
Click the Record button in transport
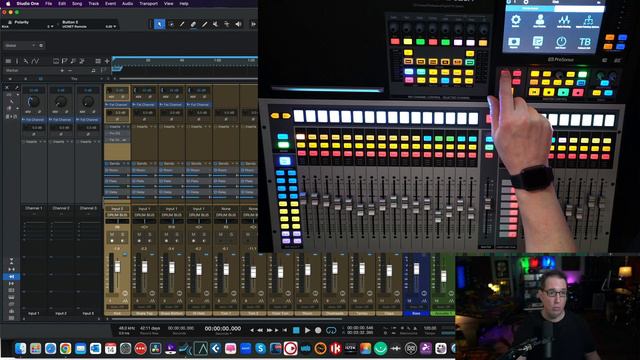point(318,330)
